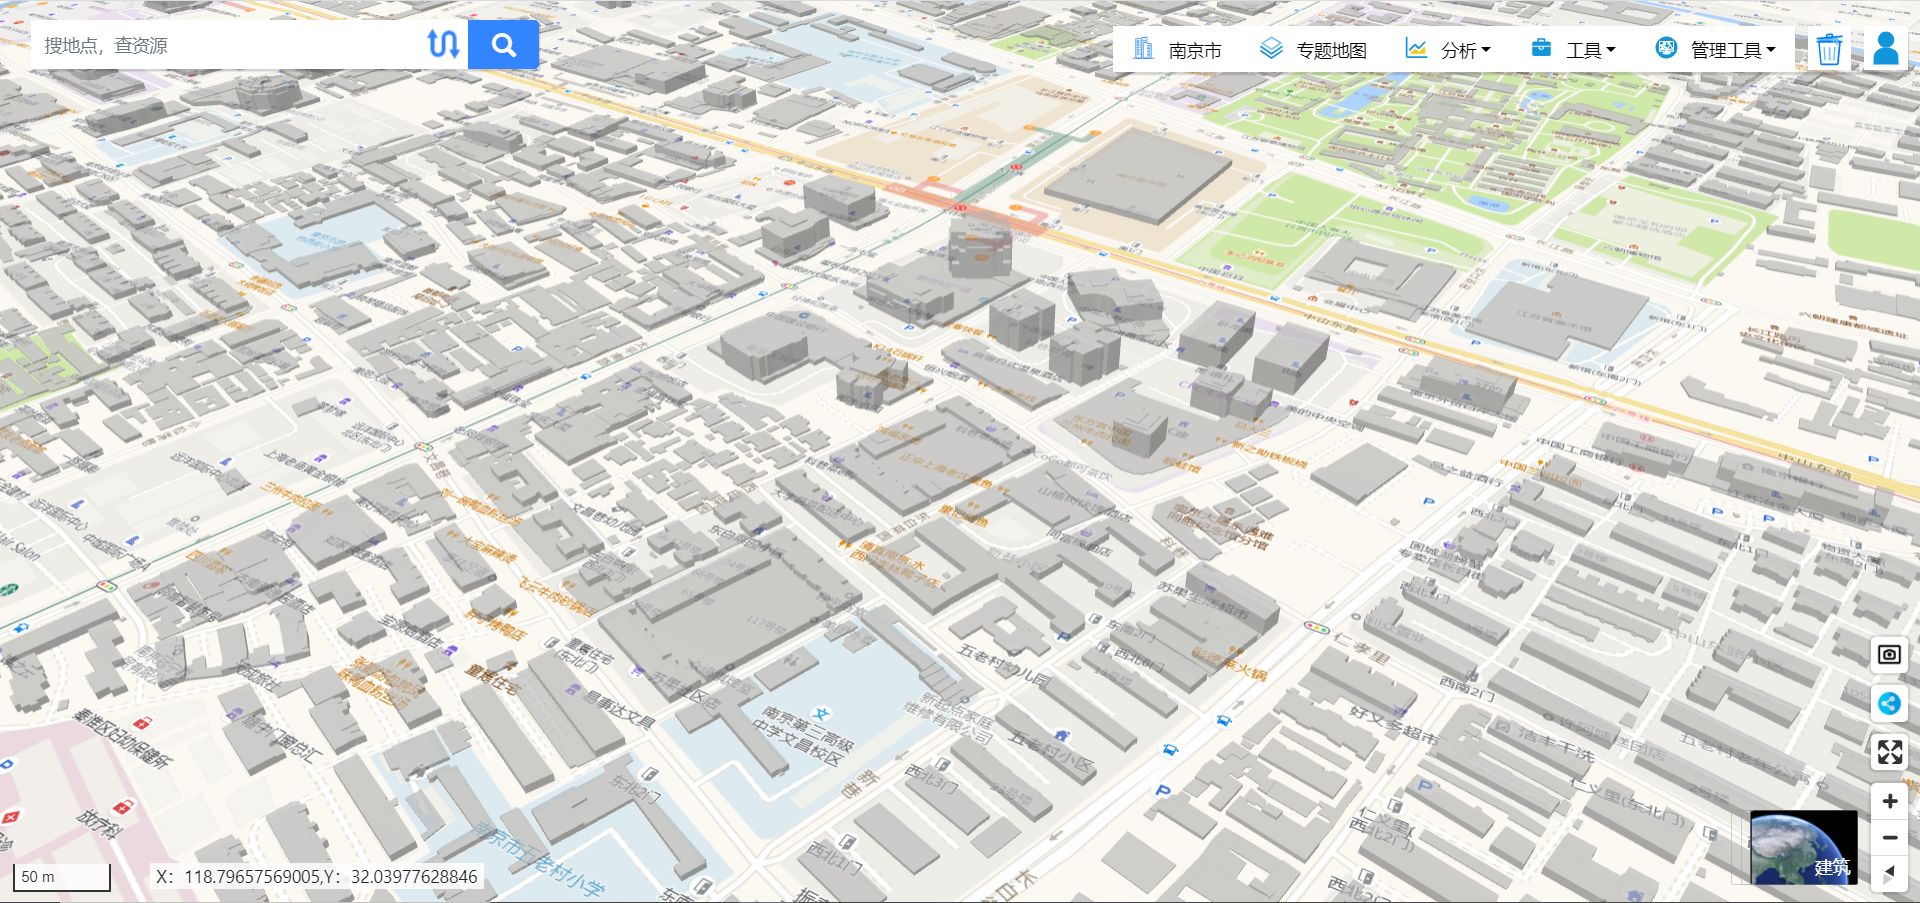Image resolution: width=1920 pixels, height=903 pixels.
Task: Click the line-chart icon next to 分析
Action: [x=1416, y=48]
